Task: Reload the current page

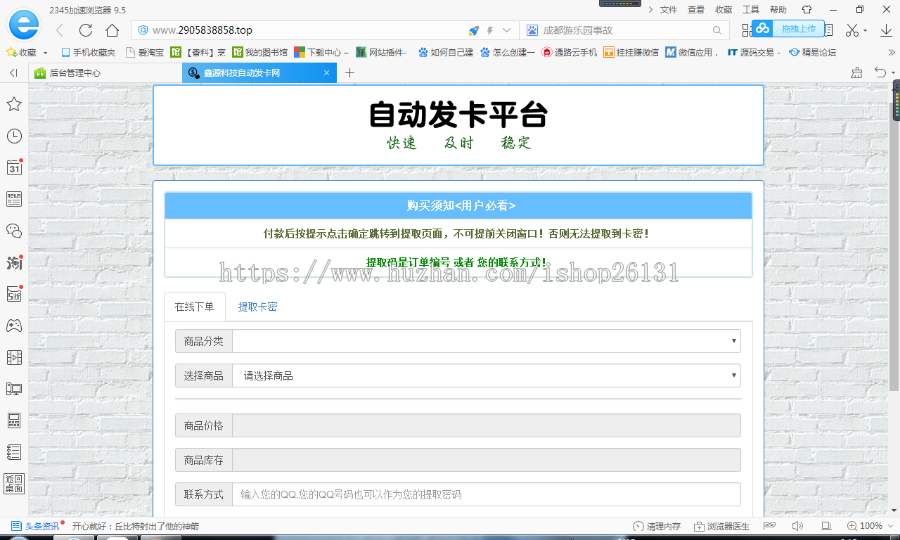Action: (86, 30)
